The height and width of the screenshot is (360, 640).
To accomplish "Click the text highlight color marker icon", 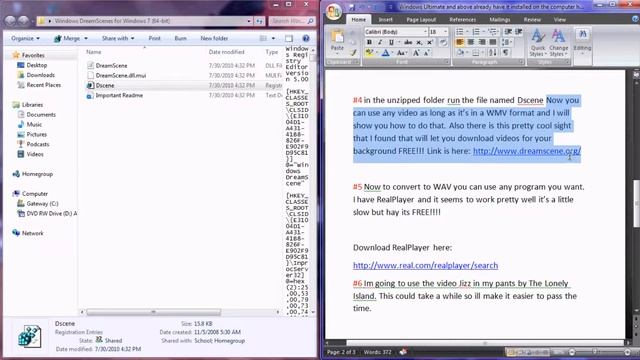I will coord(369,53).
